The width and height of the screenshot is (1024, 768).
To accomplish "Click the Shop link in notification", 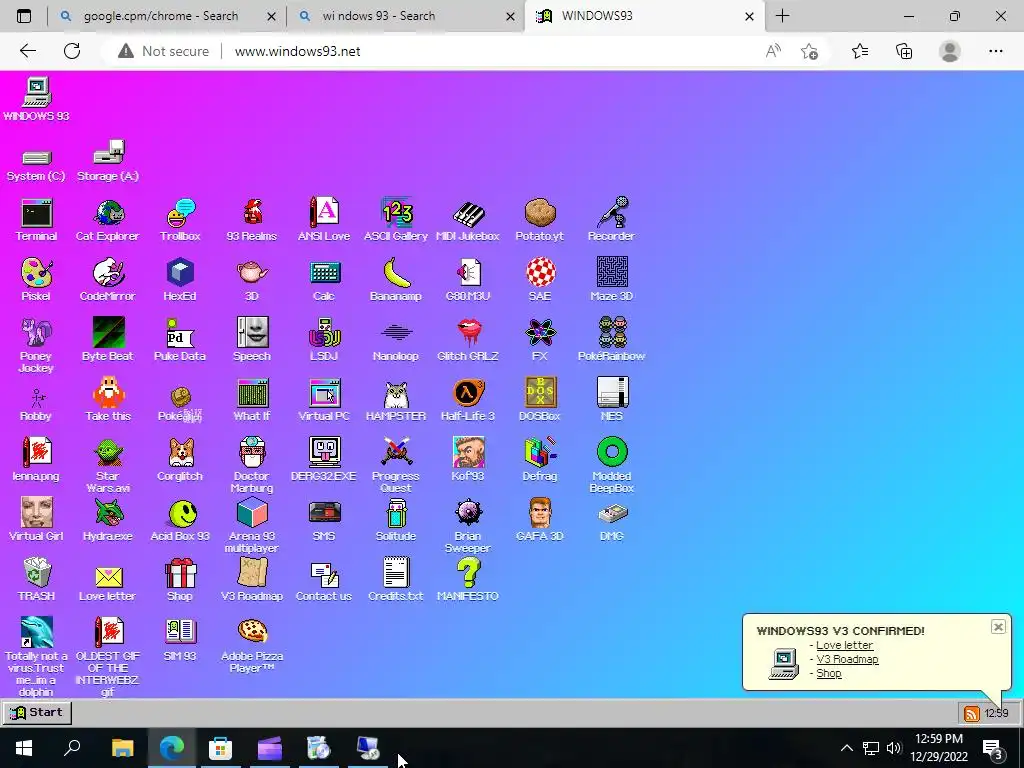I will pos(829,673).
